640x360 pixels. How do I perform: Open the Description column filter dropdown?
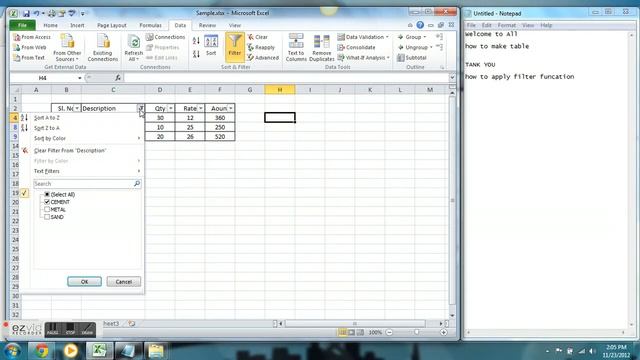[x=141, y=108]
